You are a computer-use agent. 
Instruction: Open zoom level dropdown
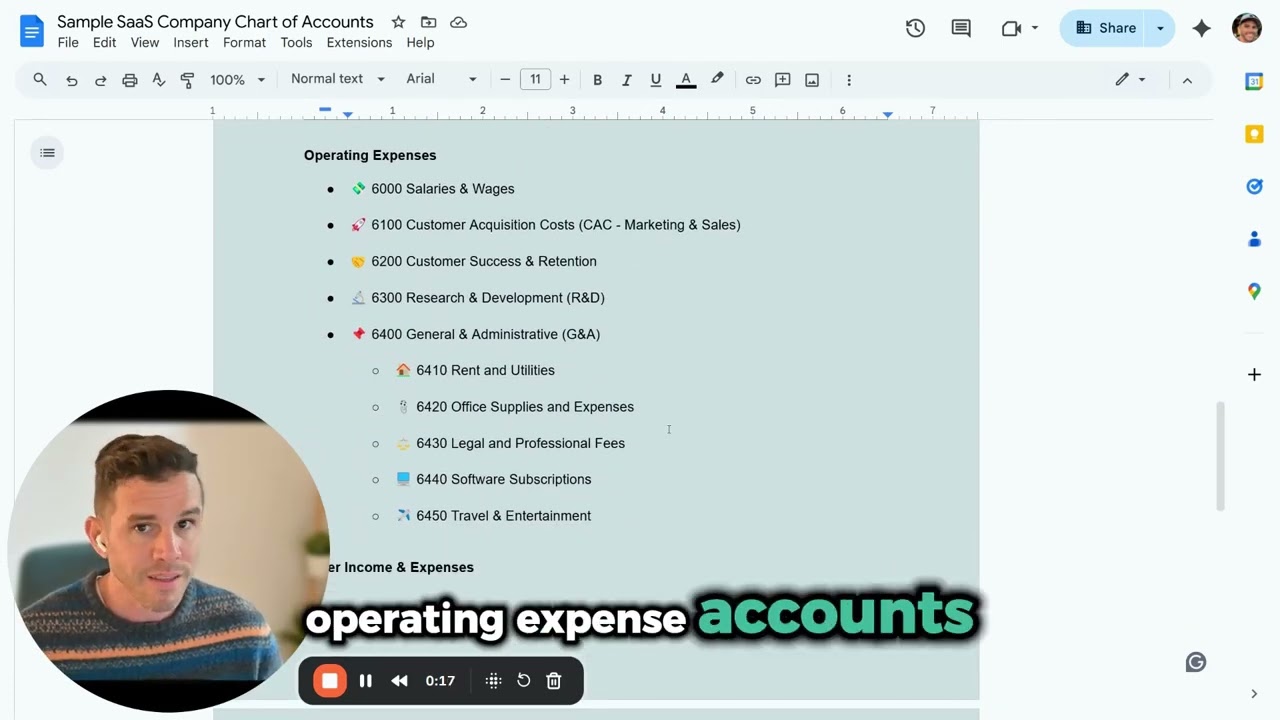237,80
